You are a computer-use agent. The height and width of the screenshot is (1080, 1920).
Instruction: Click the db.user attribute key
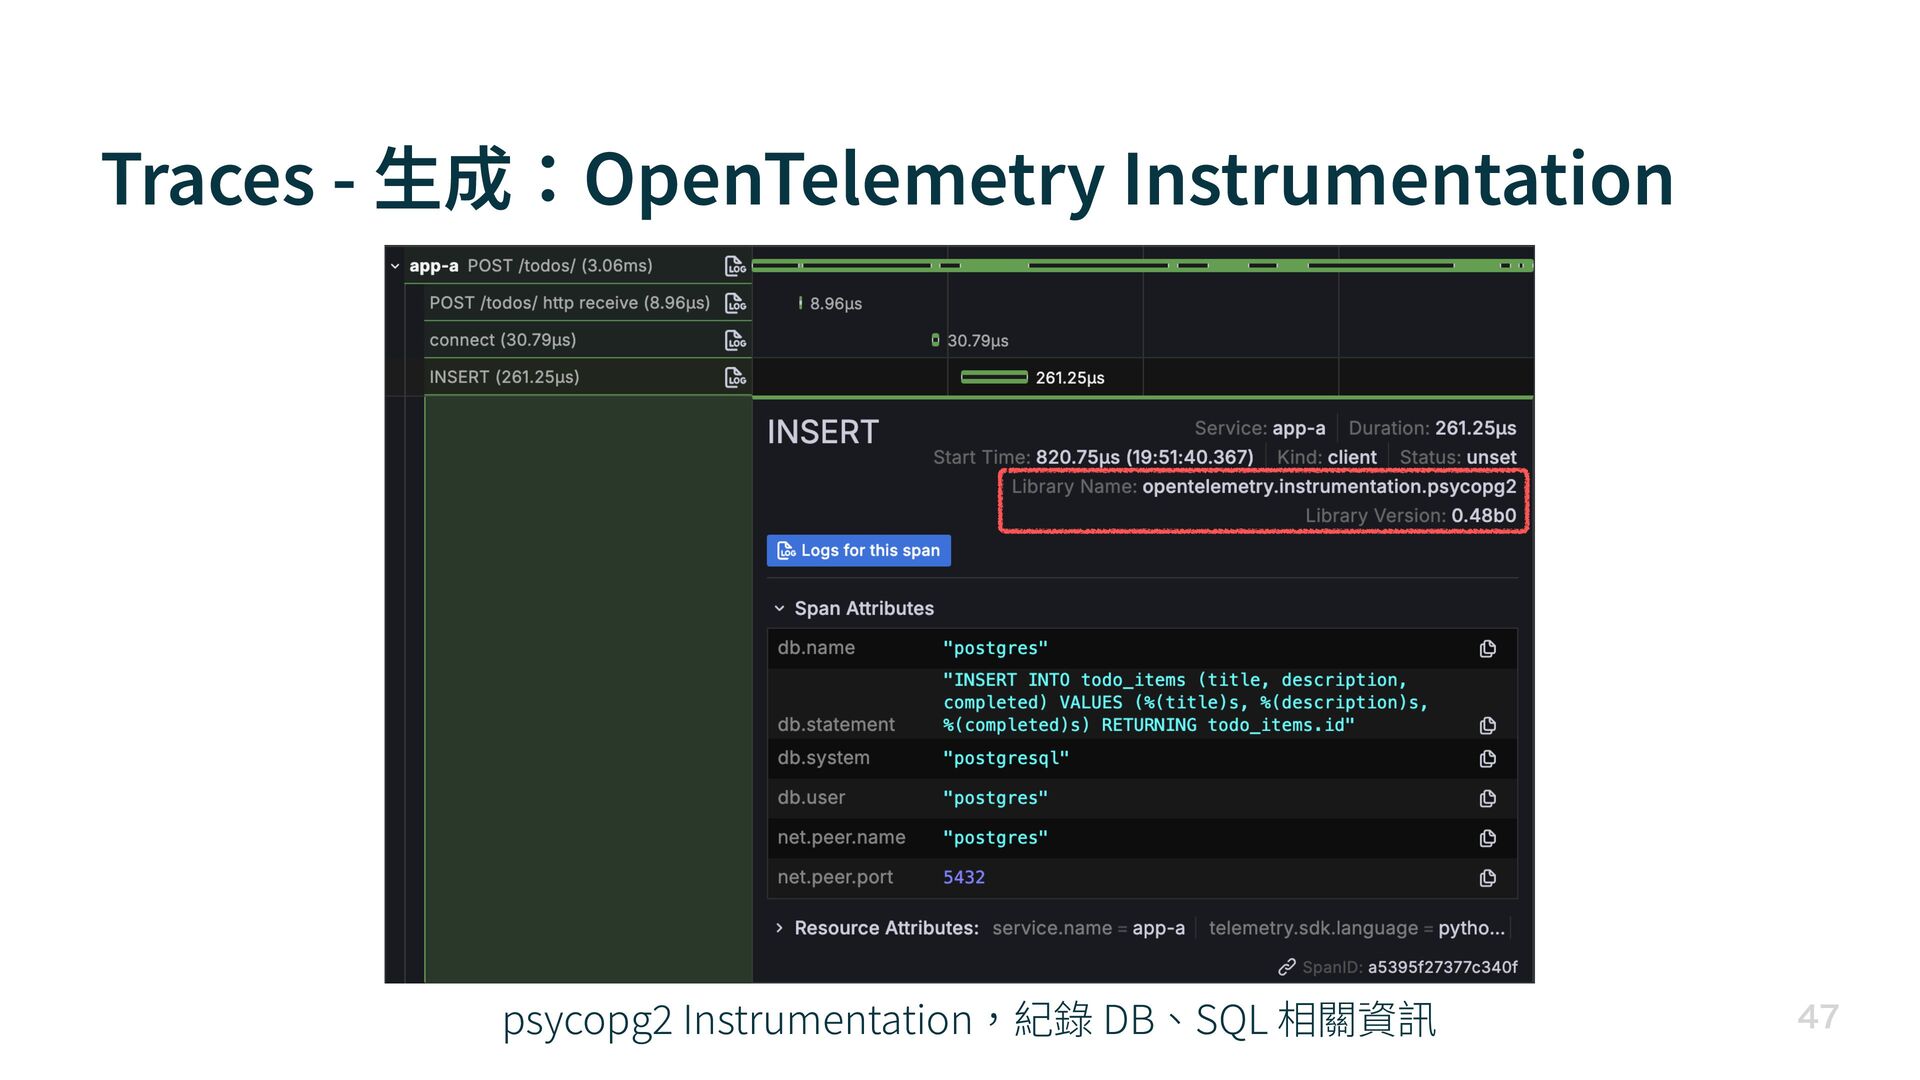[811, 797]
